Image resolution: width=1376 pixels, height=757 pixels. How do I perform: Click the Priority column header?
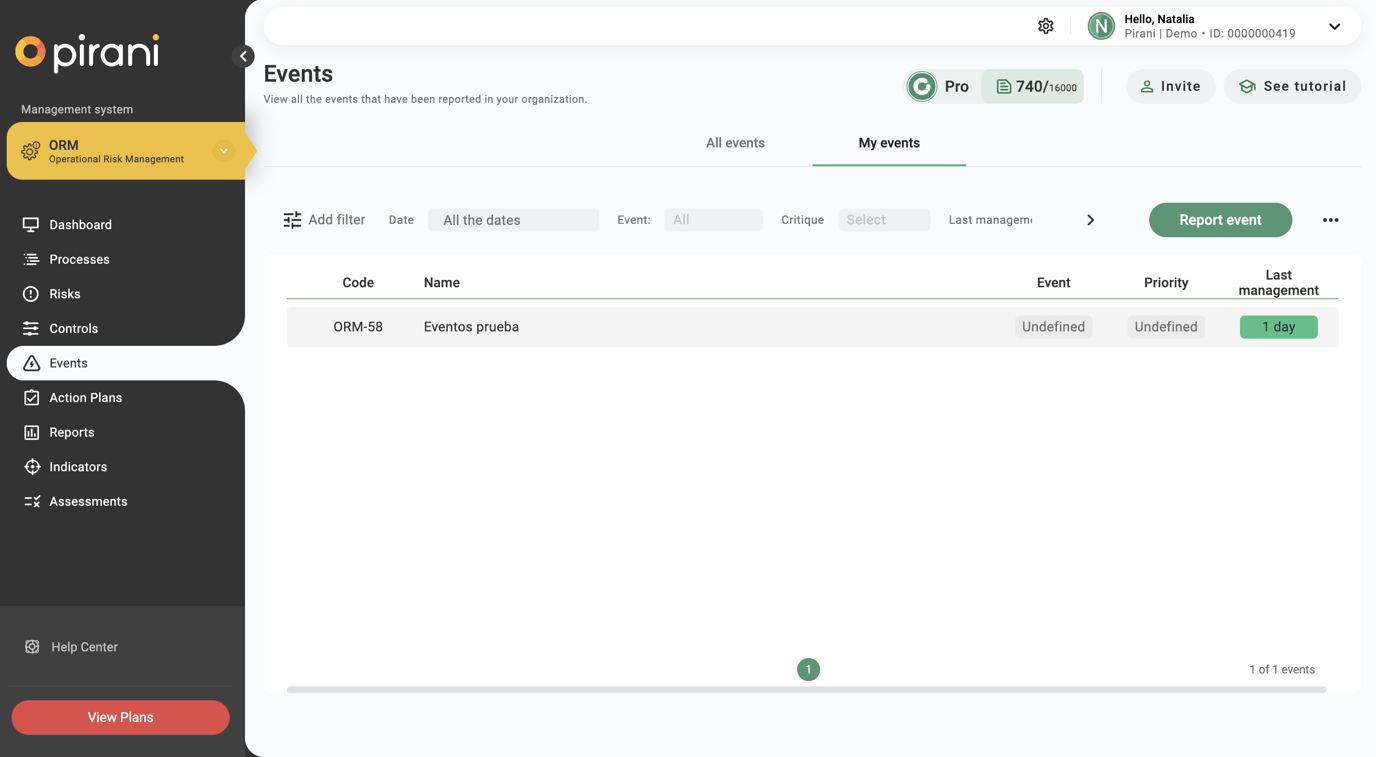(x=1166, y=283)
